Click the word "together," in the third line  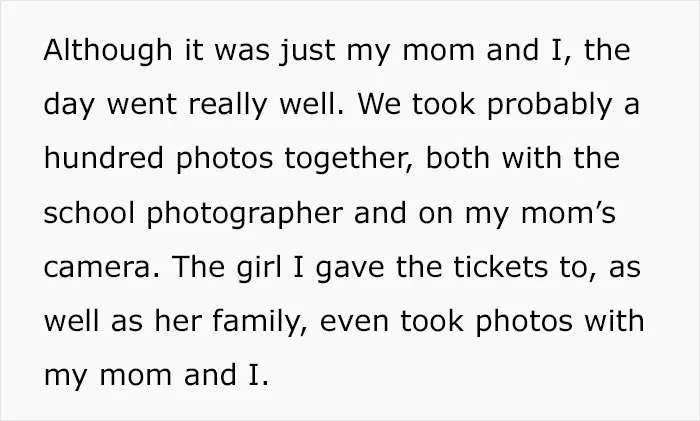click(x=349, y=160)
